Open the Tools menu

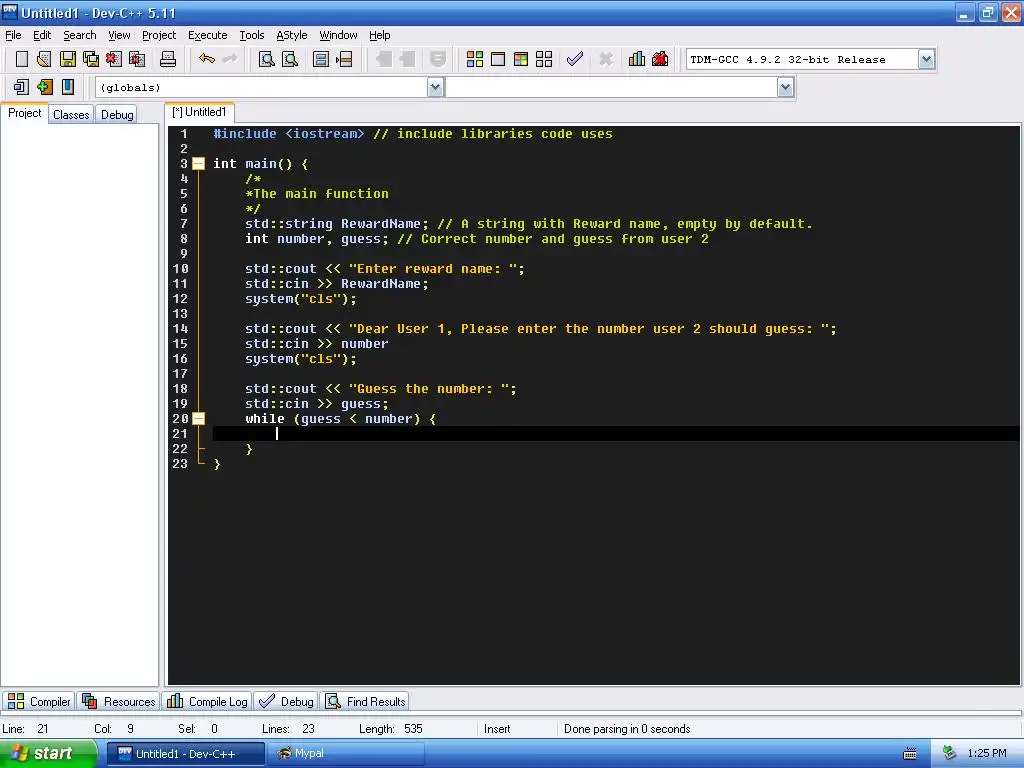(x=251, y=35)
